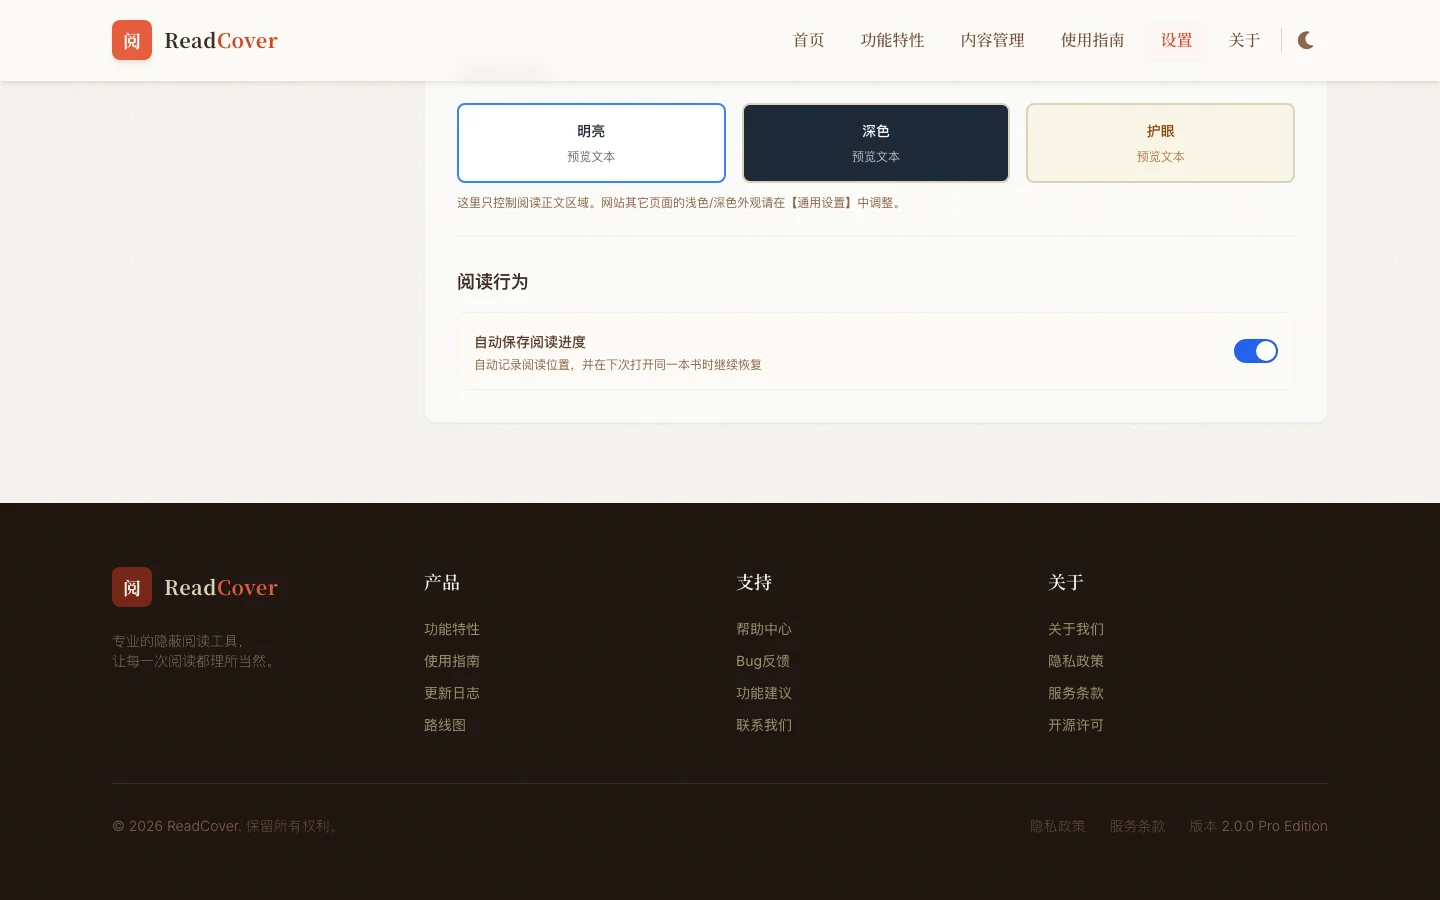
Task: Select the 护眼 reading theme card
Action: click(1160, 143)
